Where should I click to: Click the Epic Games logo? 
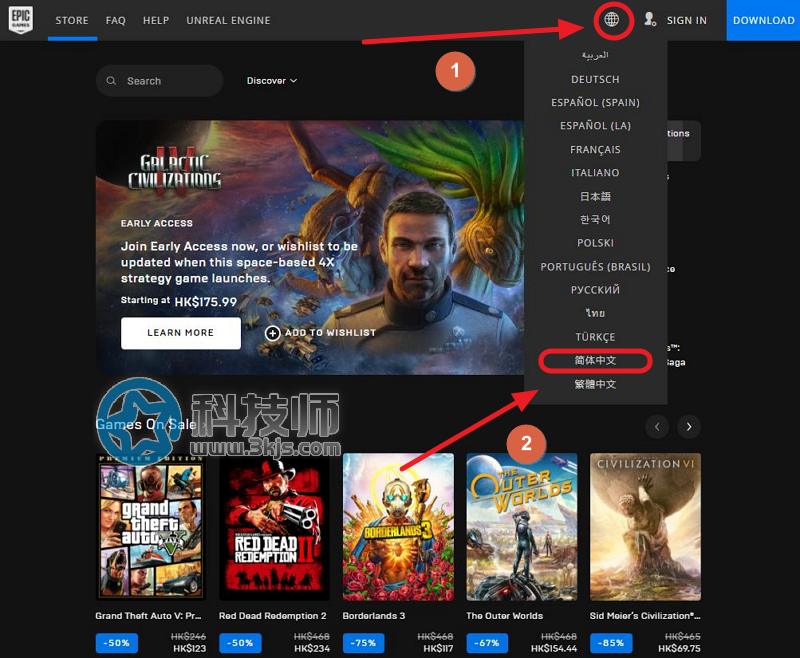tap(21, 20)
